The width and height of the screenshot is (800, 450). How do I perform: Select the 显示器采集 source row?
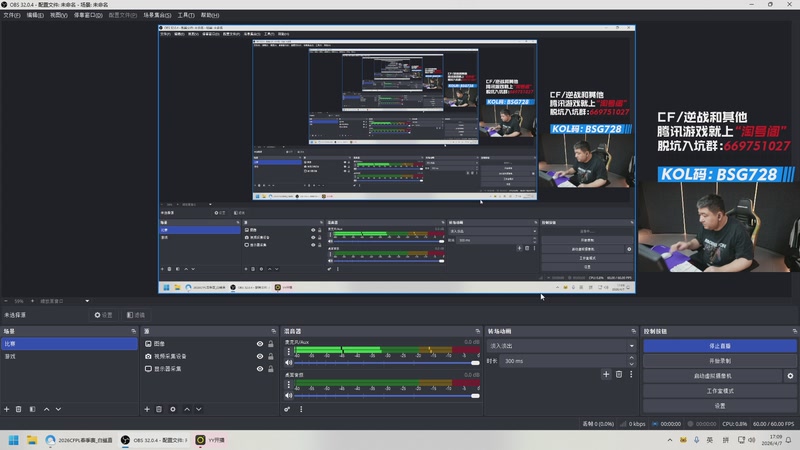tap(209, 368)
